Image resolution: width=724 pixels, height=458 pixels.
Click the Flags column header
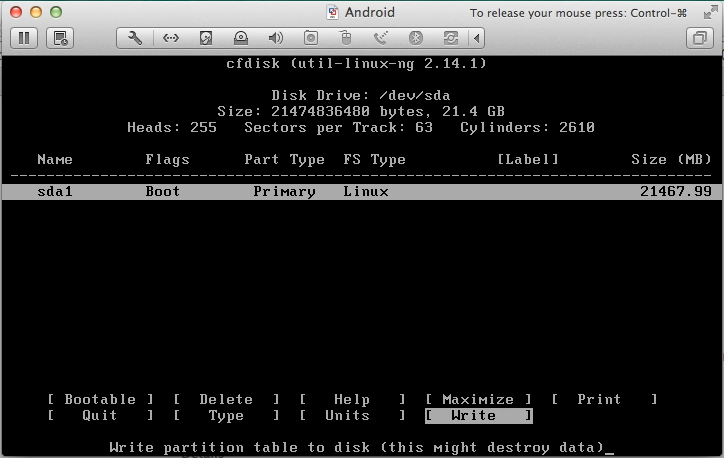click(167, 159)
